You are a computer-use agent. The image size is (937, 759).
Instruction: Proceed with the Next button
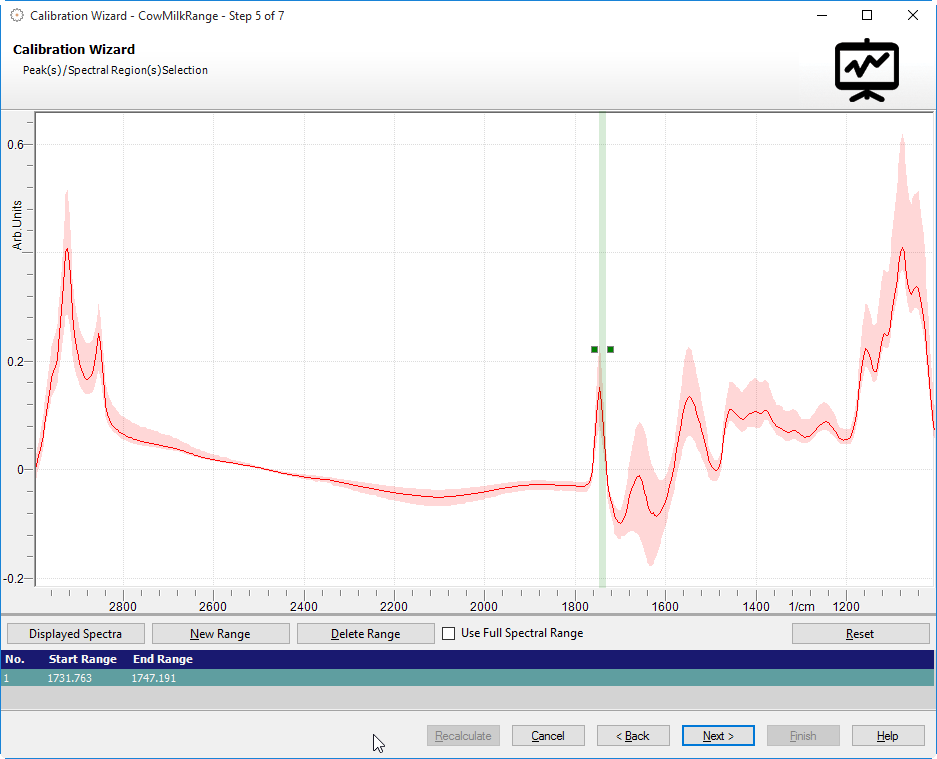pos(718,736)
